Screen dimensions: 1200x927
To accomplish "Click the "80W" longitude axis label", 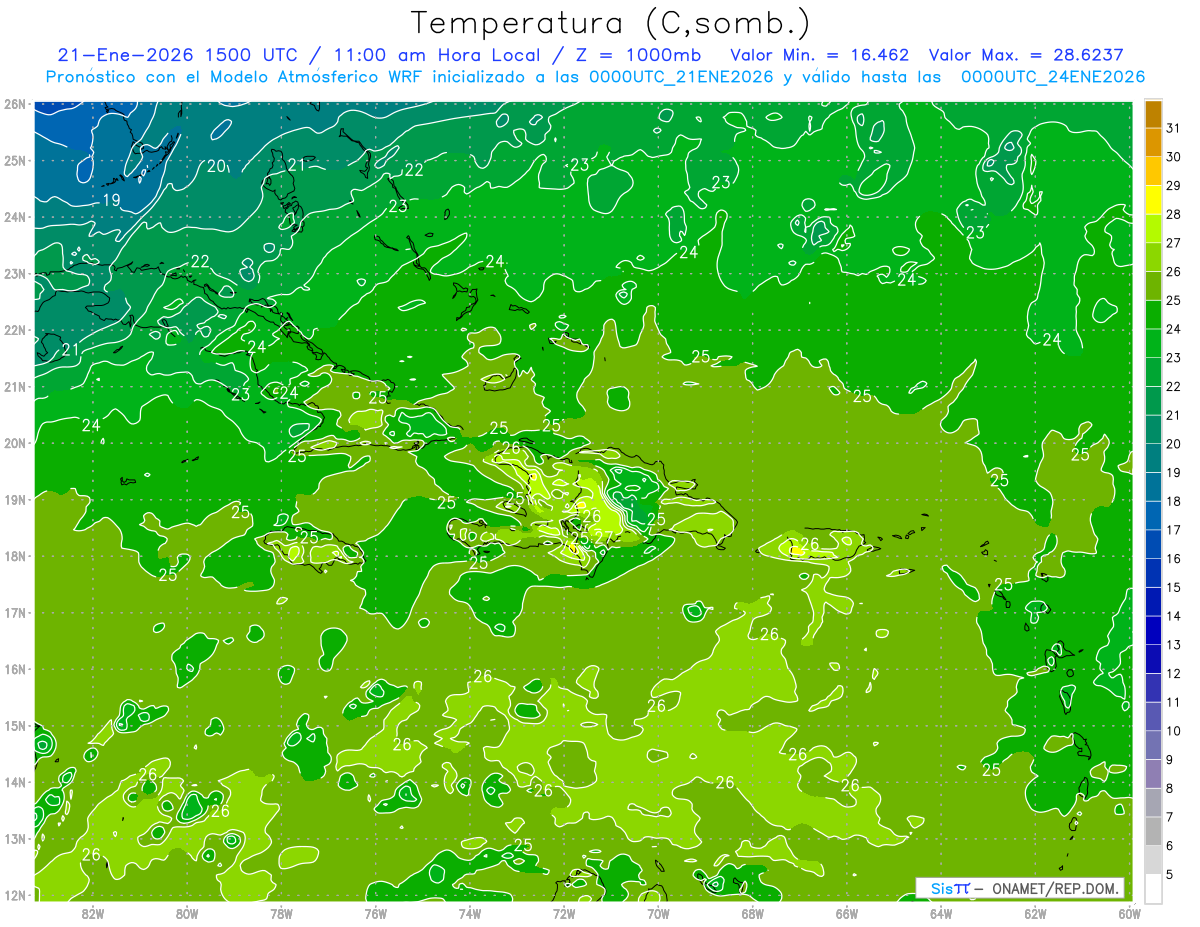I will click(x=186, y=913).
